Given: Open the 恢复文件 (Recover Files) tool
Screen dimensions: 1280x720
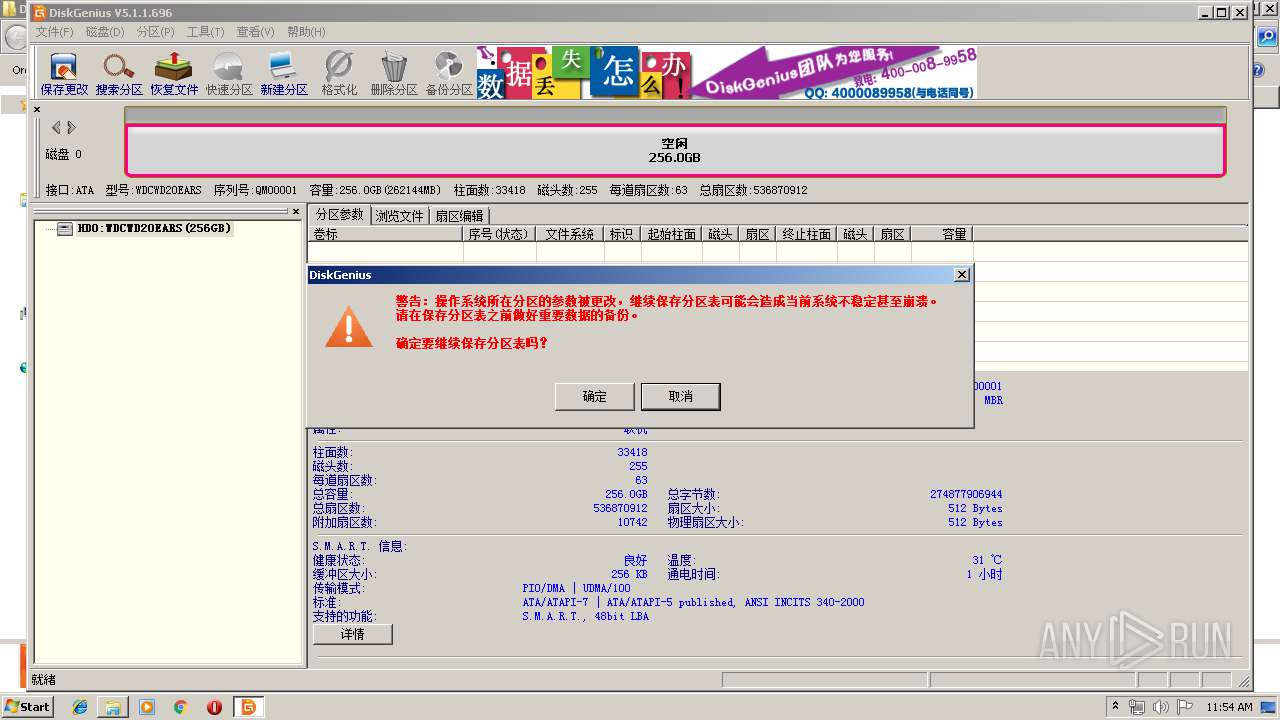Looking at the screenshot, I should point(174,74).
